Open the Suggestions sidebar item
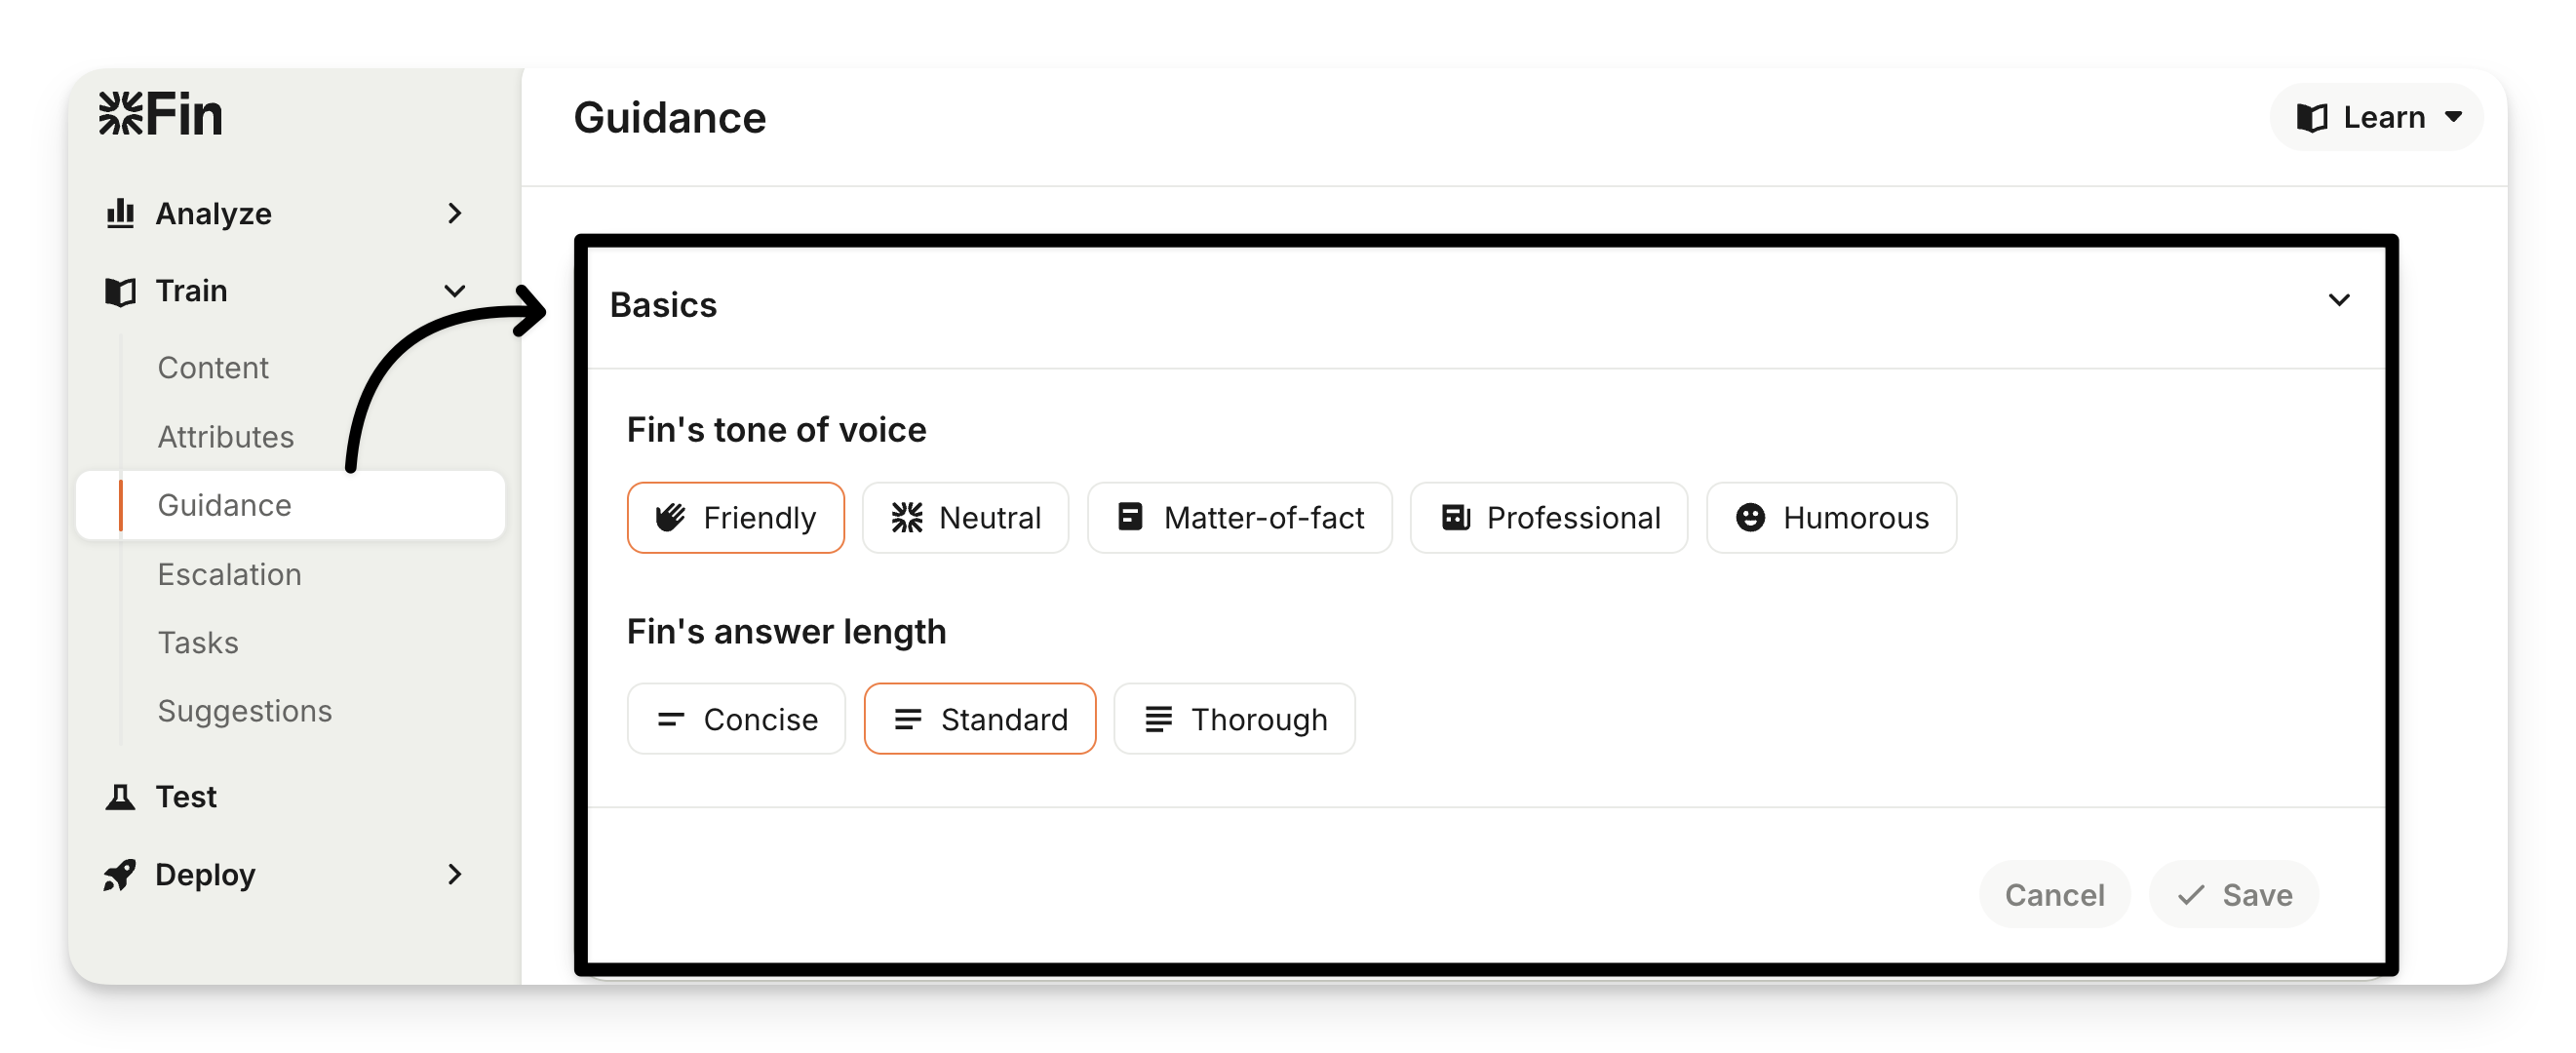 (x=244, y=711)
